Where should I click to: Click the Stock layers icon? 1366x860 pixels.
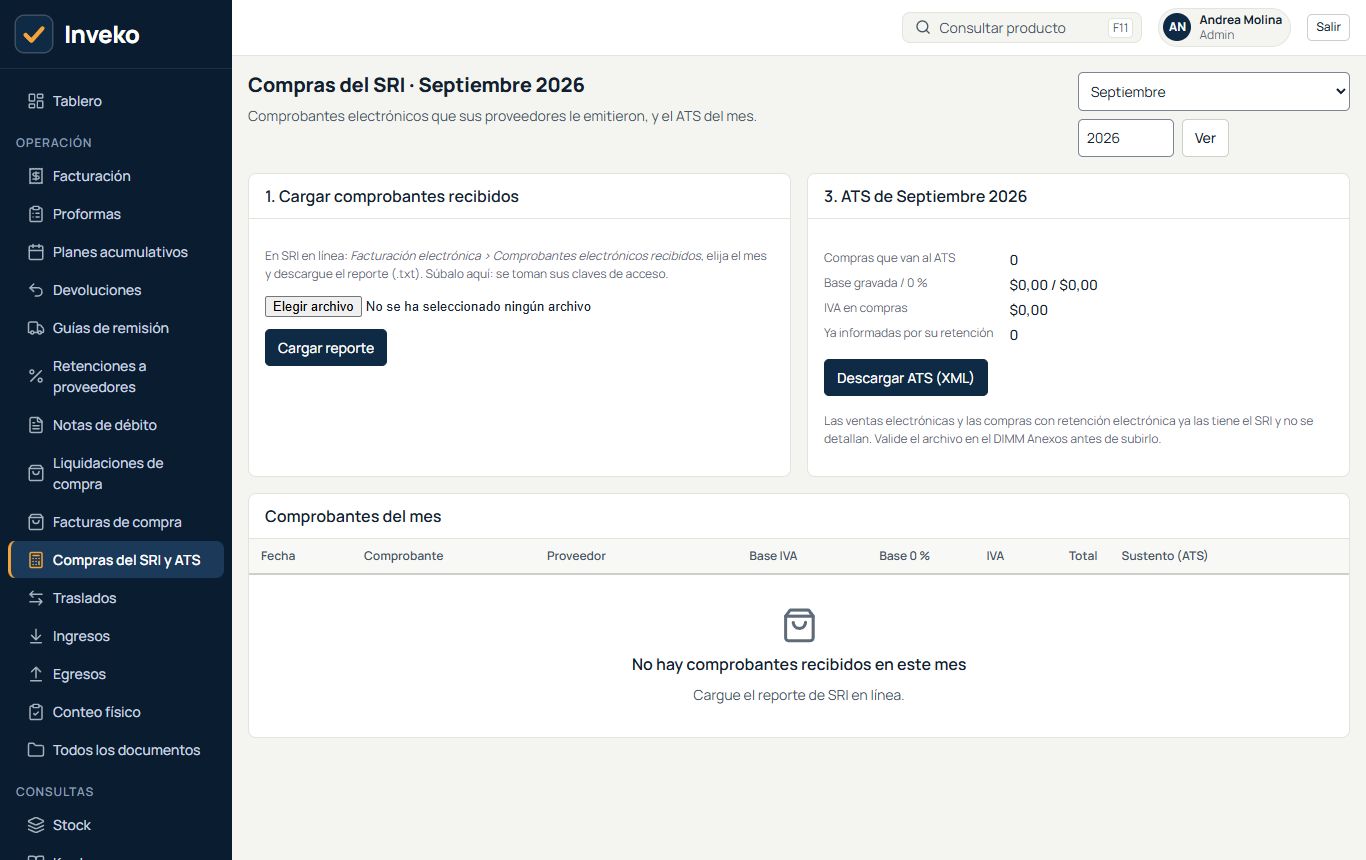tap(36, 825)
